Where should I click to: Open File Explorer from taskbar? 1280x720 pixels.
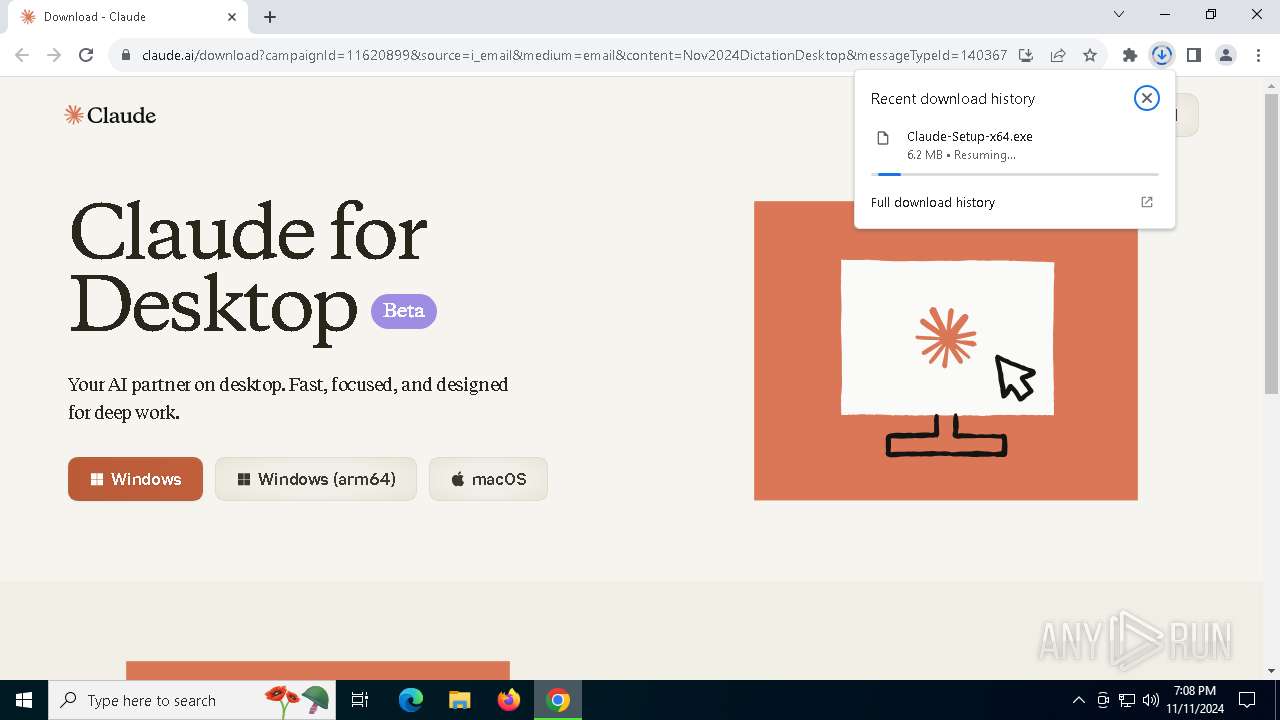[460, 700]
